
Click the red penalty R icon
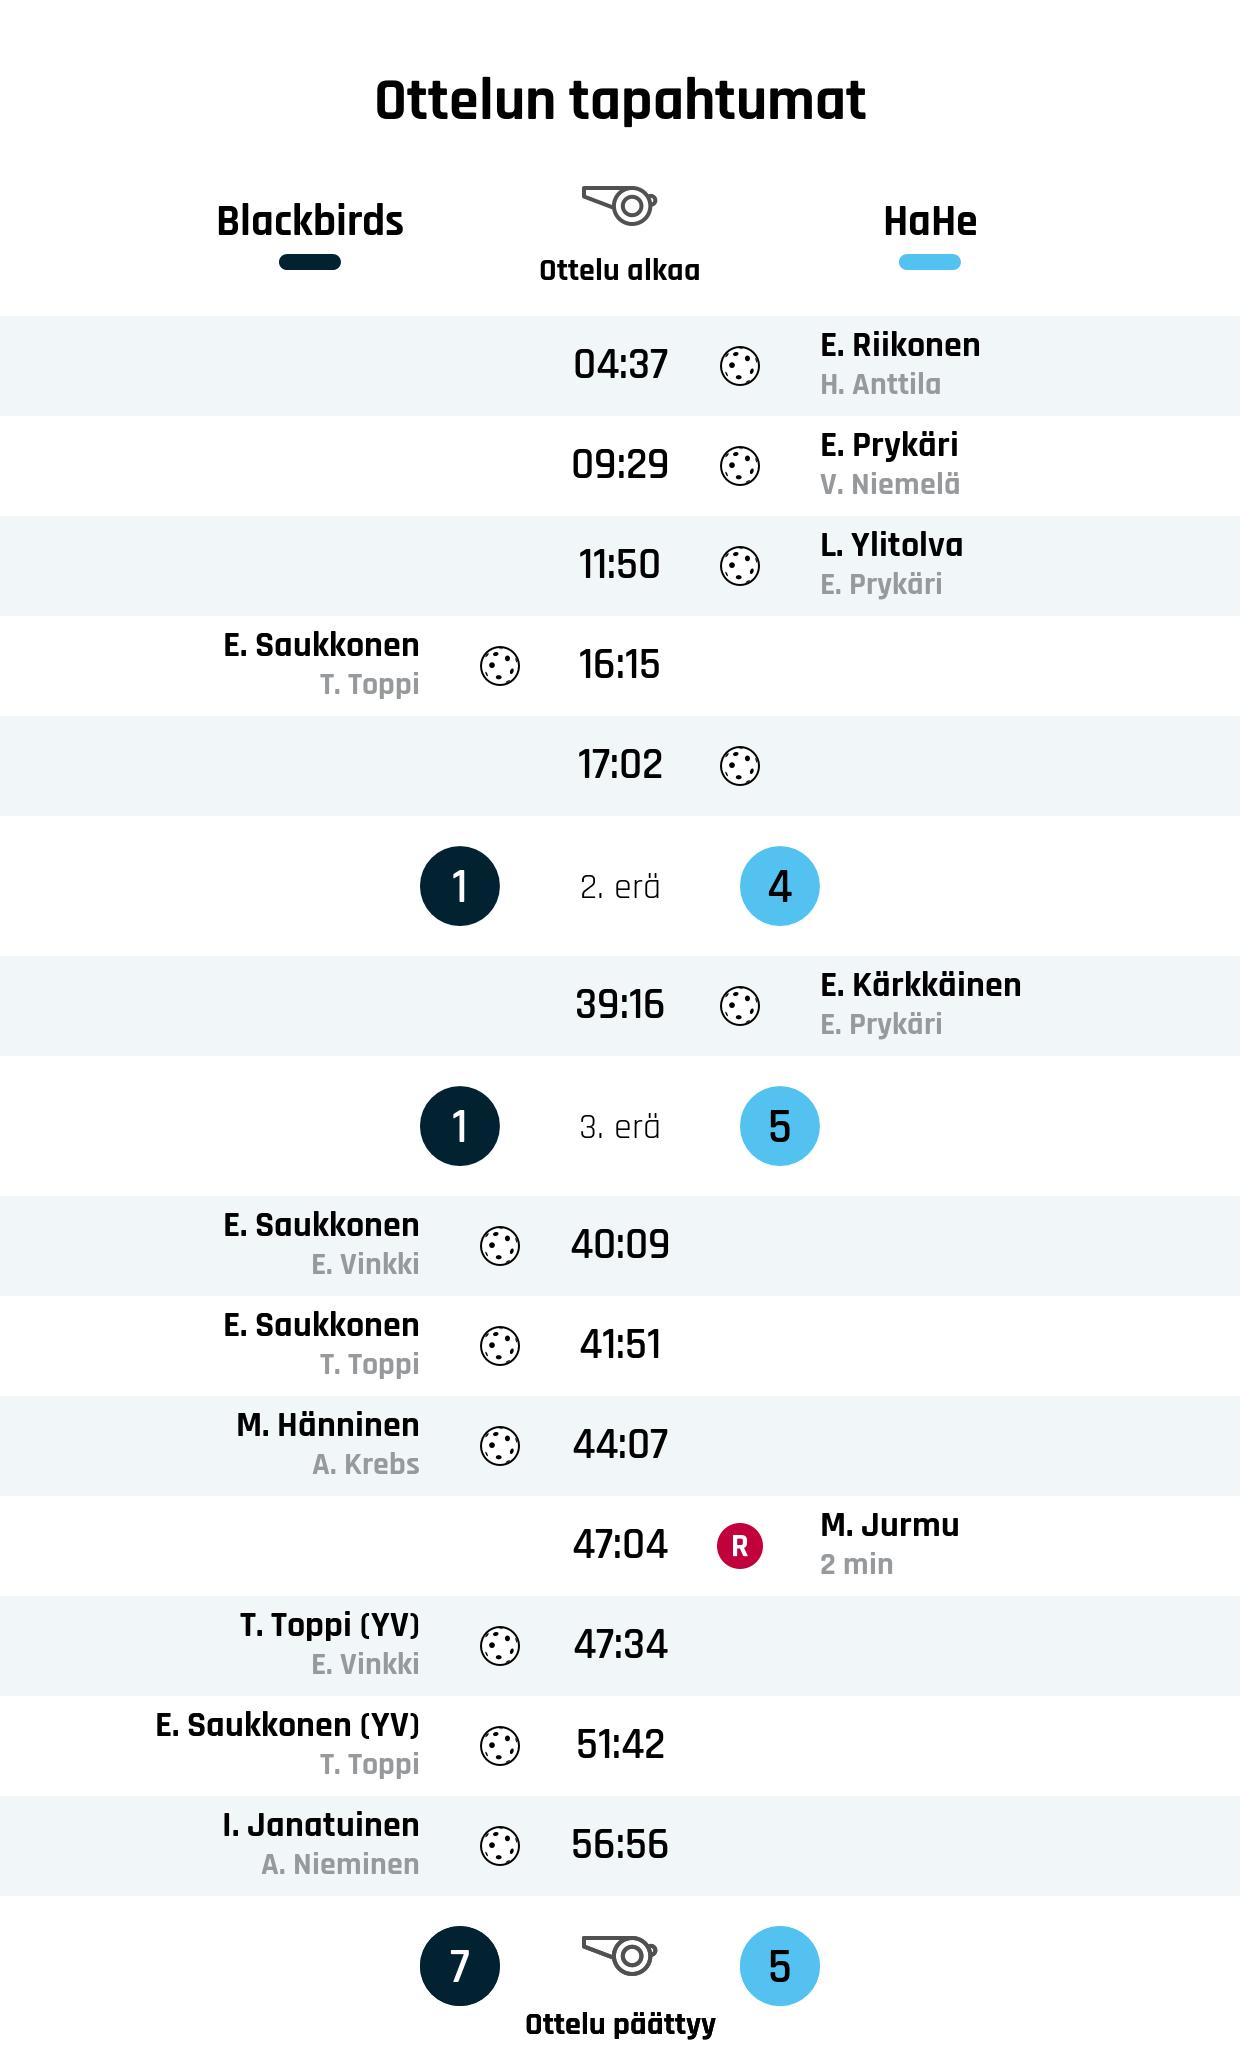(740, 1546)
